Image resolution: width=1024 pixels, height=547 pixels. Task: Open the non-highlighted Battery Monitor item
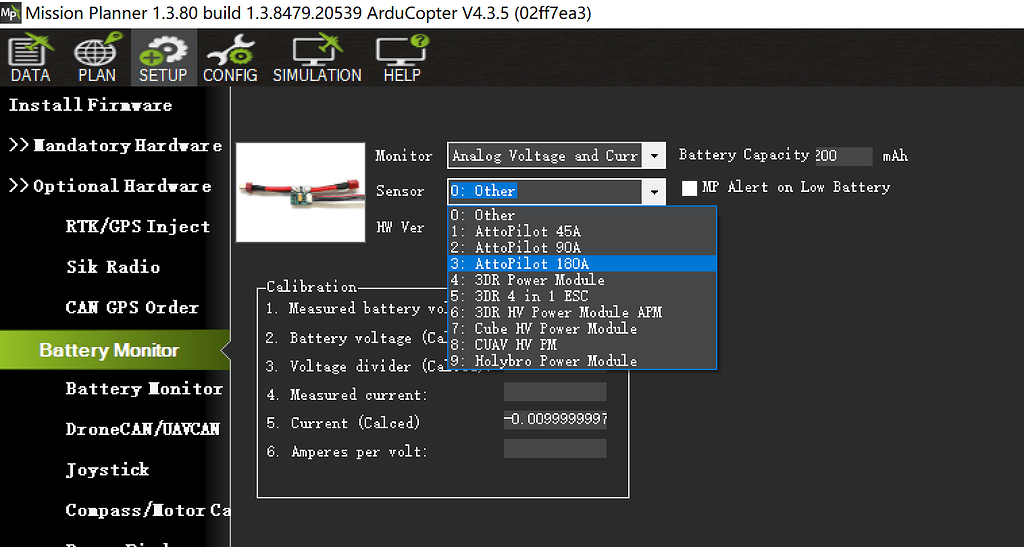point(144,389)
